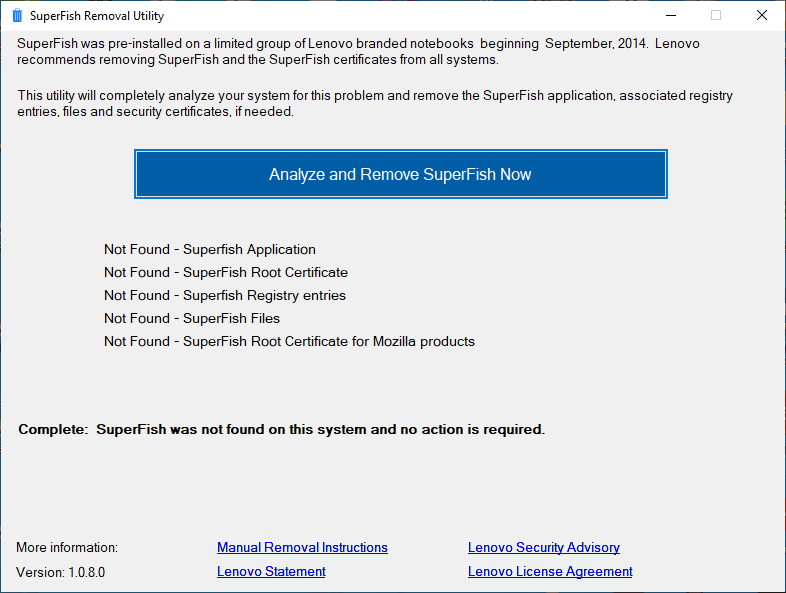Screen dimensions: 786x593
Task: Click the Version 1.0.8.0 label
Action: click(60, 572)
